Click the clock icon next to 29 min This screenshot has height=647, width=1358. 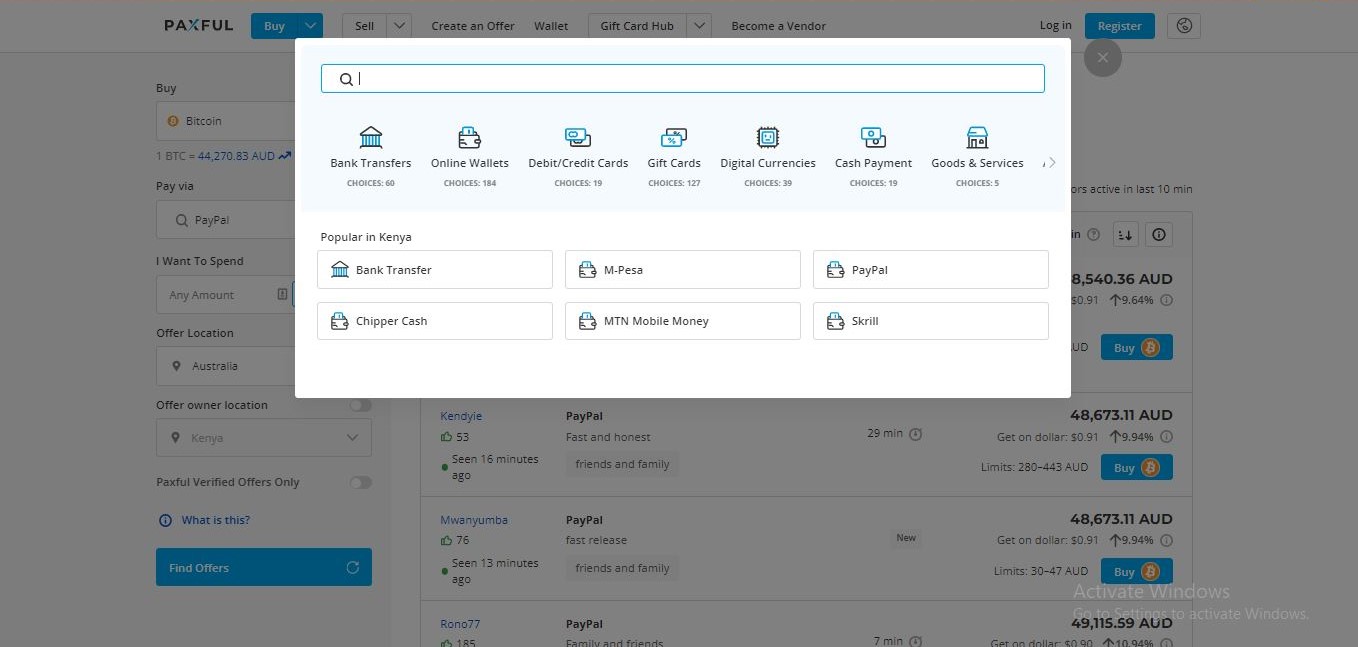916,434
